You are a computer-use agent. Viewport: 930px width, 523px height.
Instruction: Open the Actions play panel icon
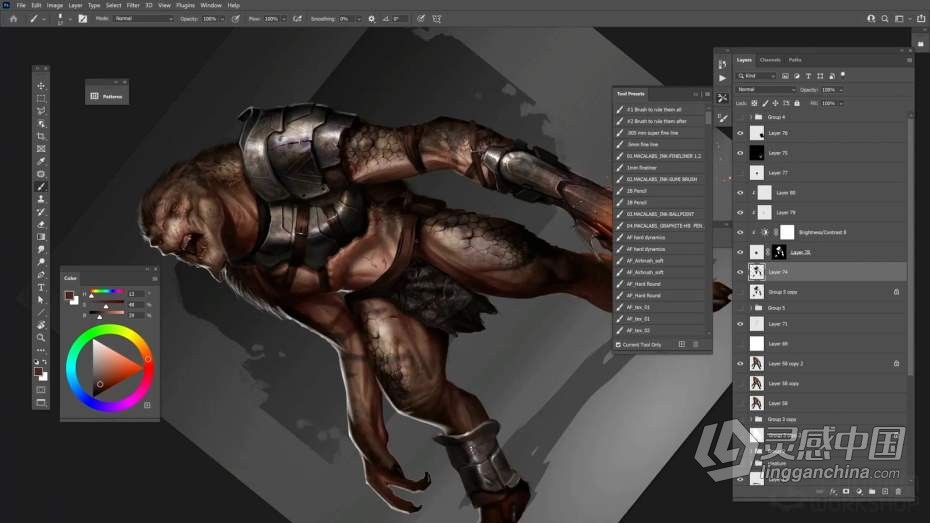(x=722, y=78)
